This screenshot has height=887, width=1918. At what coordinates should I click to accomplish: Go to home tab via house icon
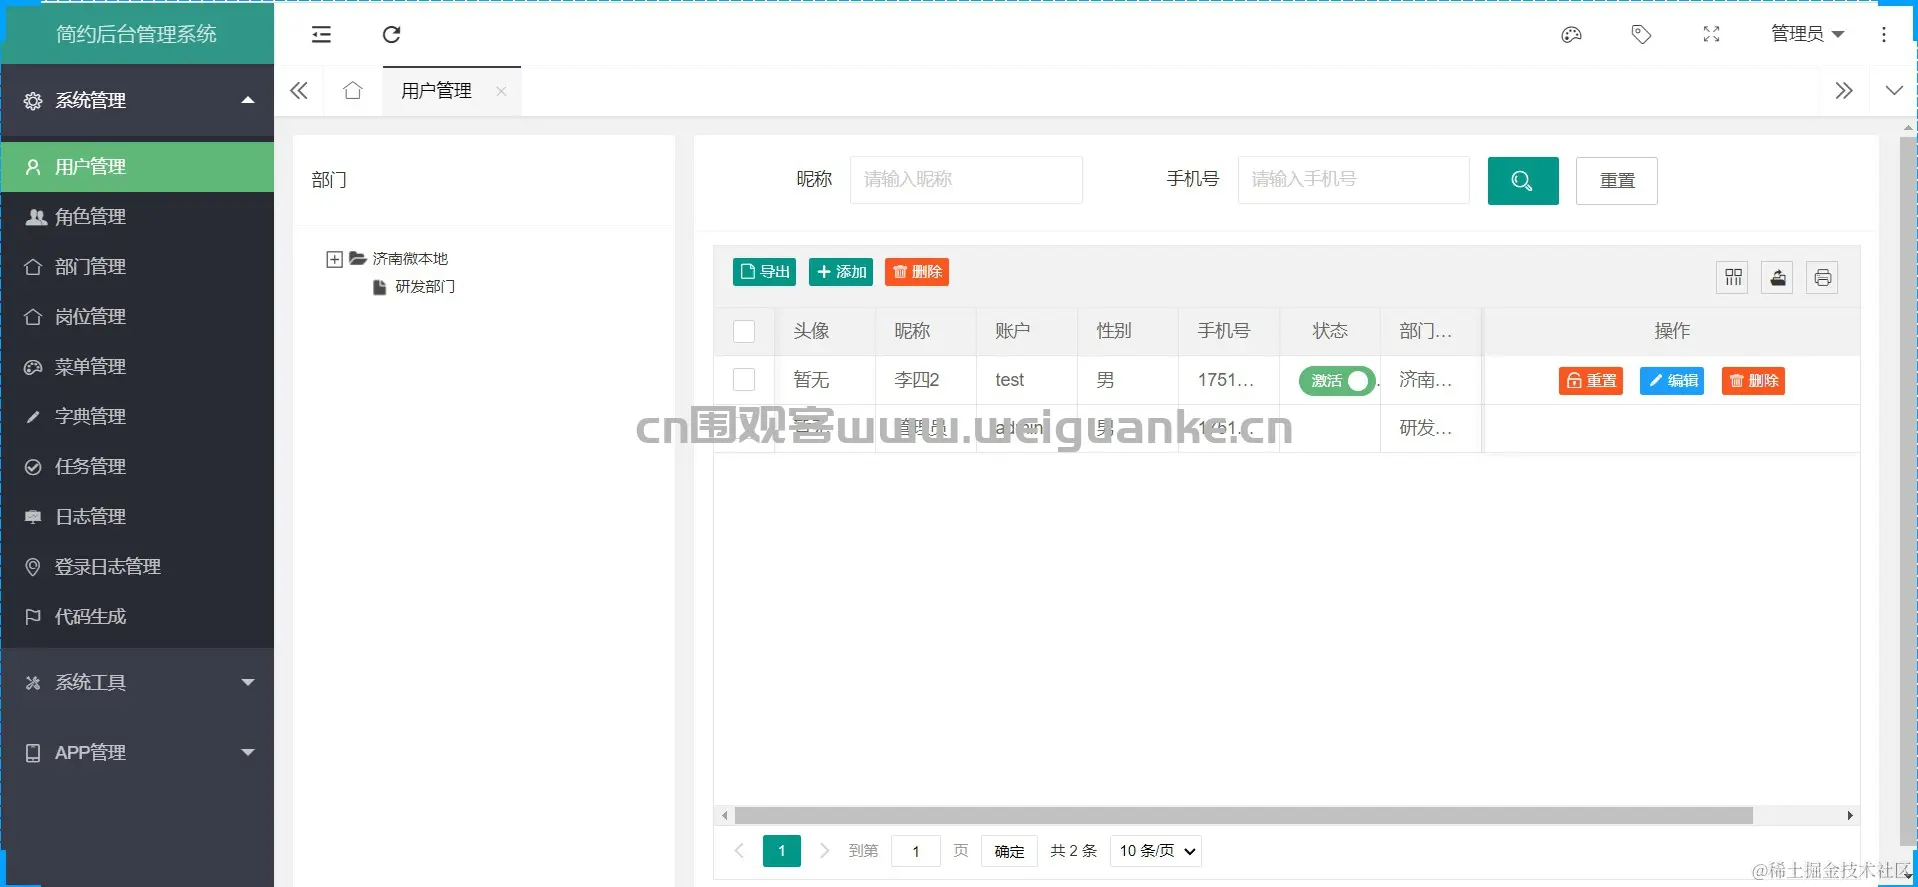tap(352, 91)
